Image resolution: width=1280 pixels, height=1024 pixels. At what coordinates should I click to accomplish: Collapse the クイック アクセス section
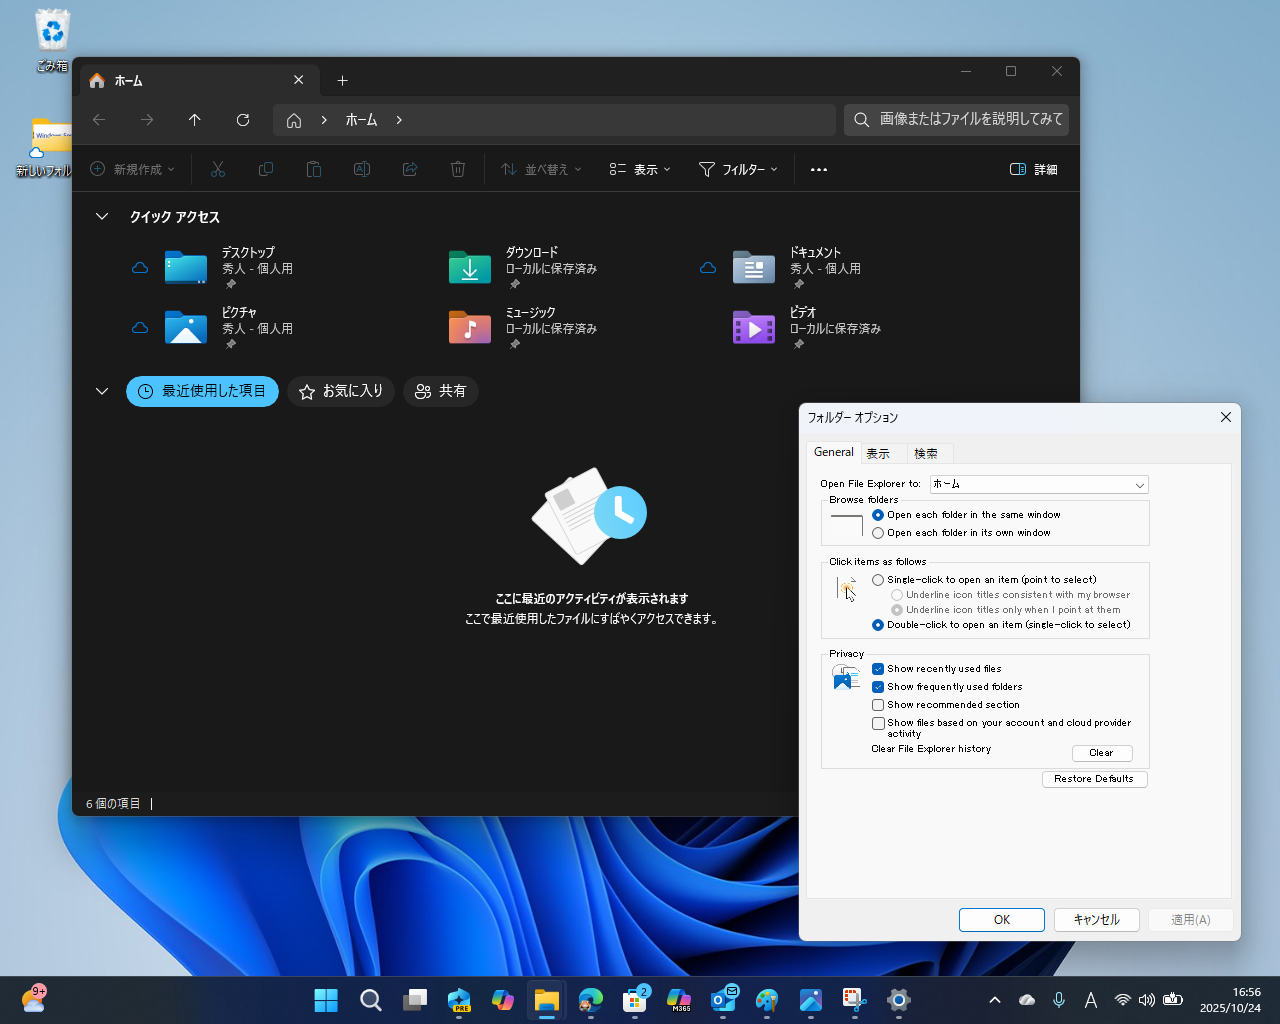tap(102, 217)
